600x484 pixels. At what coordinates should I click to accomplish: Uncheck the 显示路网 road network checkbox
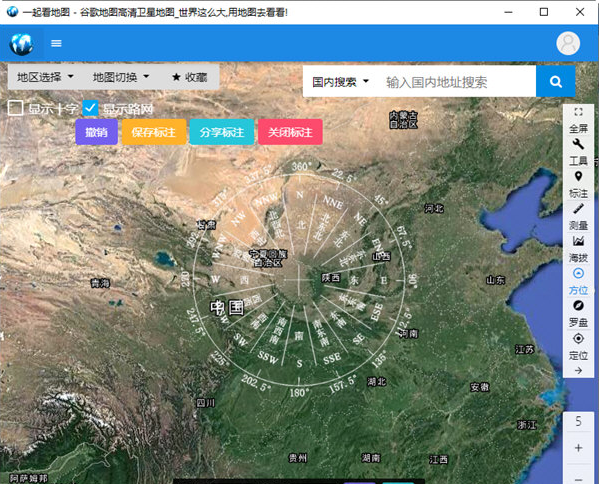tap(91, 108)
